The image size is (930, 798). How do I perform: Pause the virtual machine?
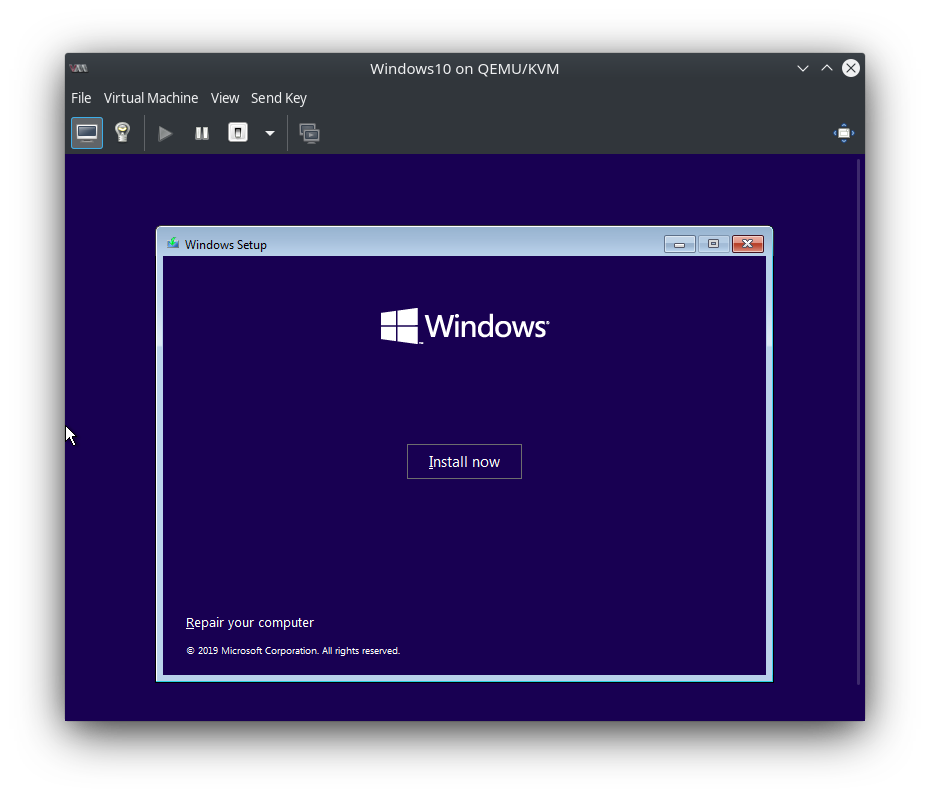click(202, 133)
